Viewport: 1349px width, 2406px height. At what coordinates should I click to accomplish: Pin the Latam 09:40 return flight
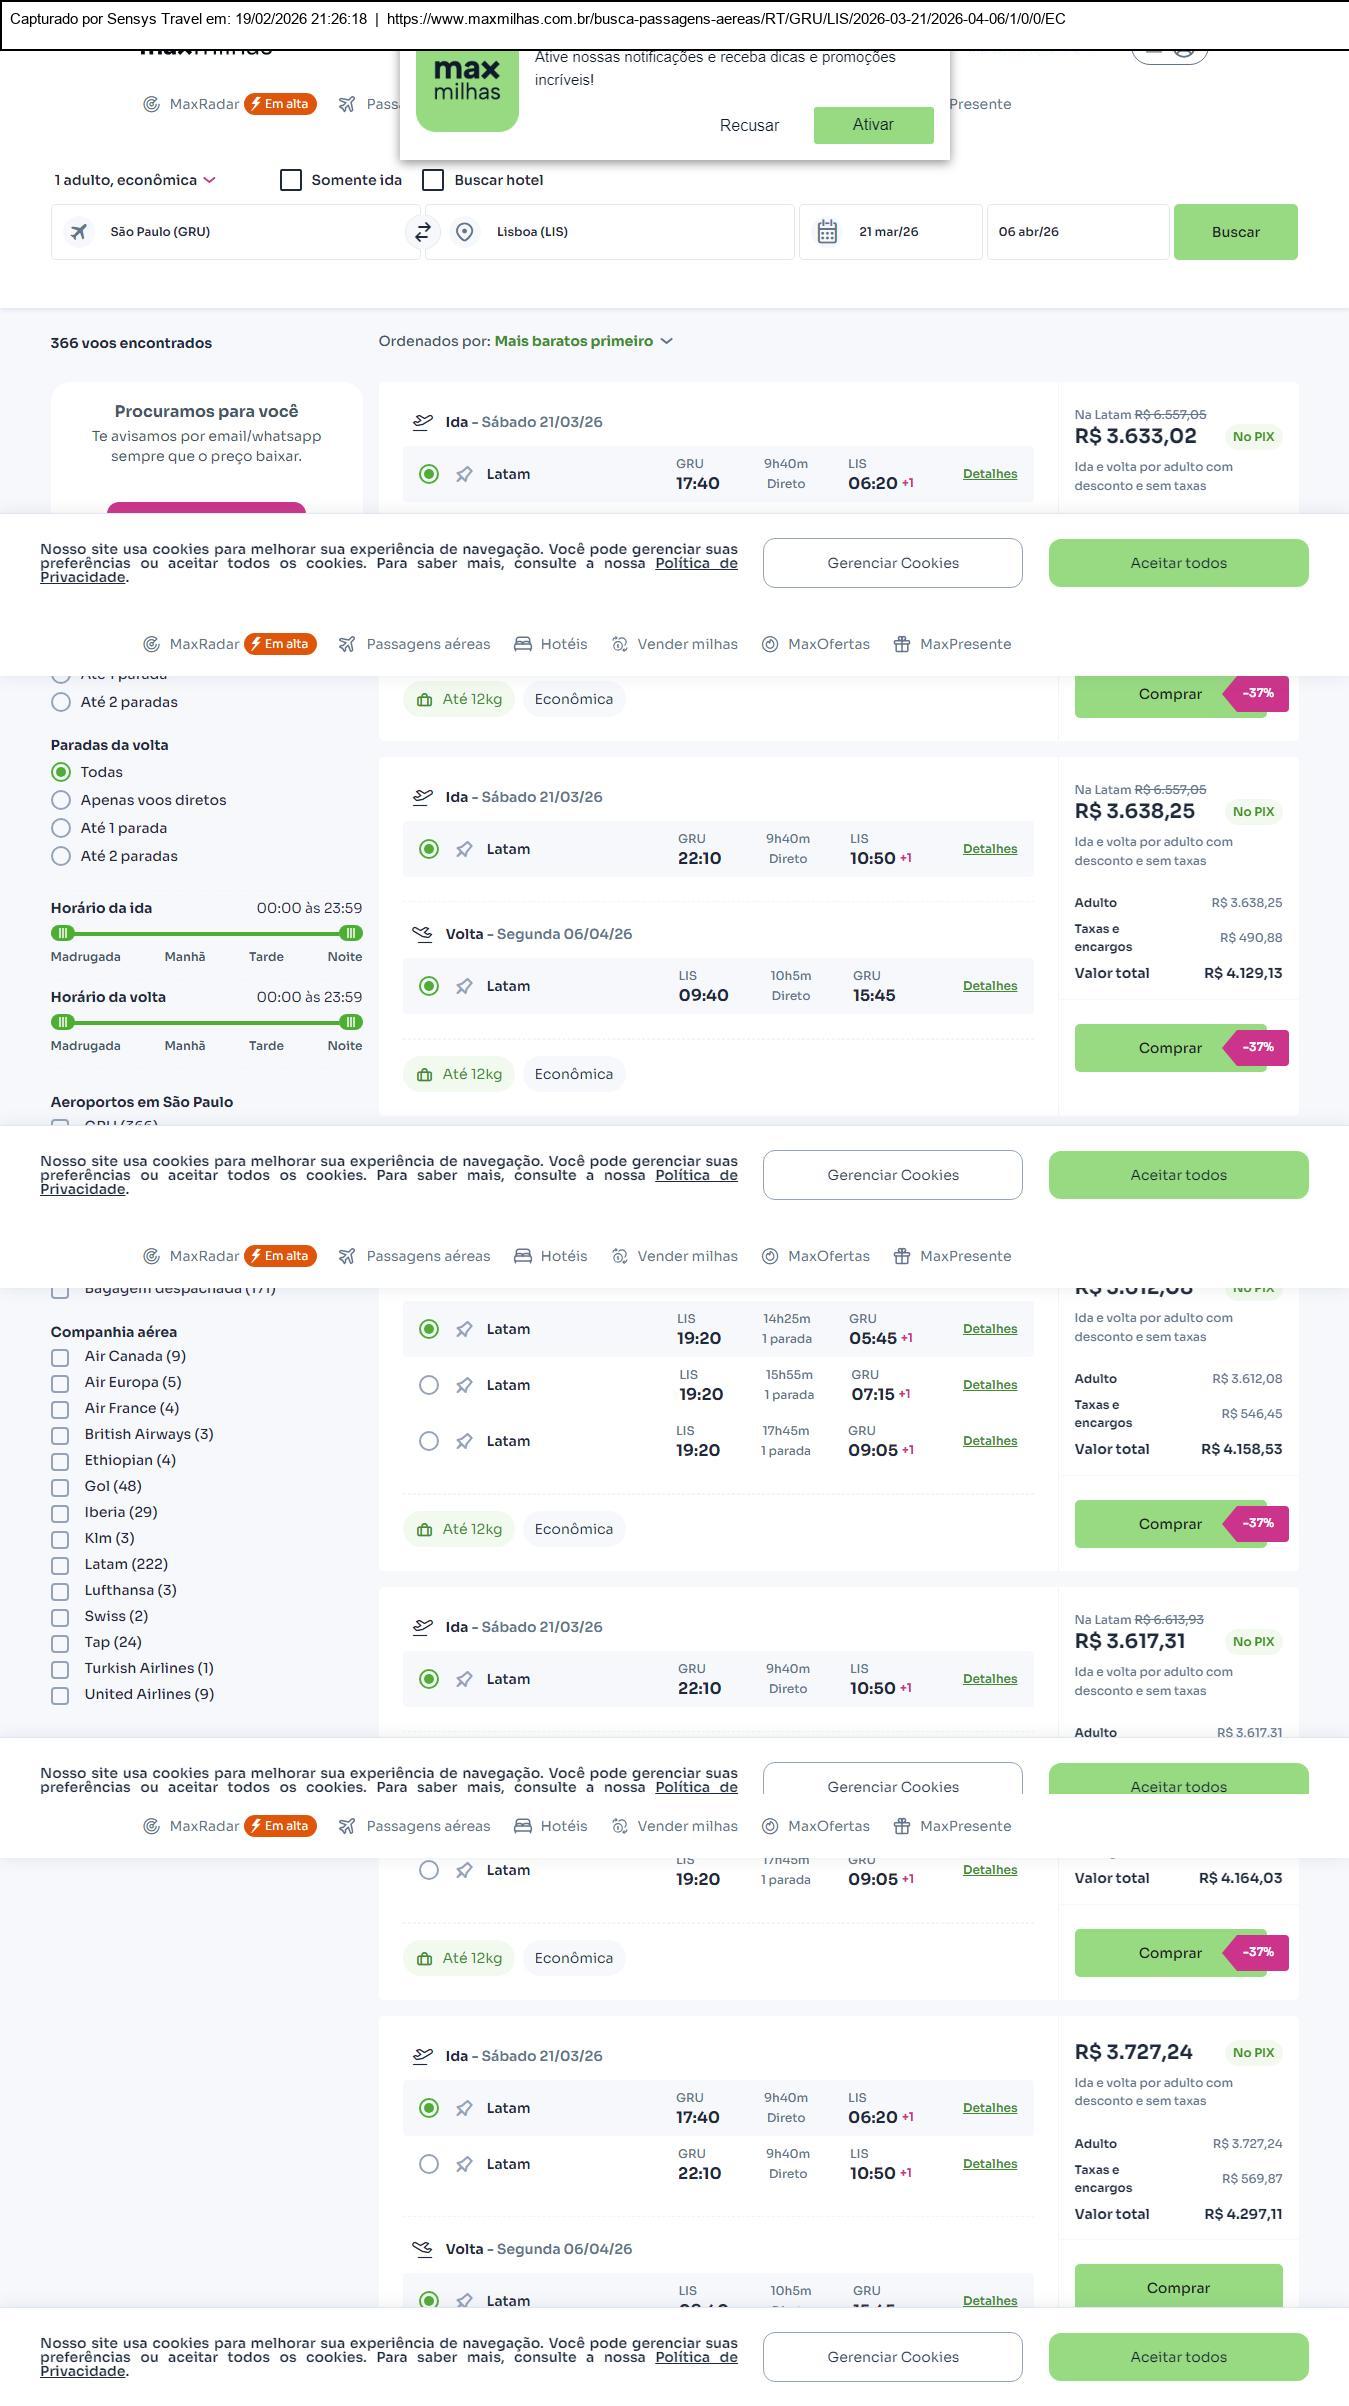pyautogui.click(x=464, y=986)
